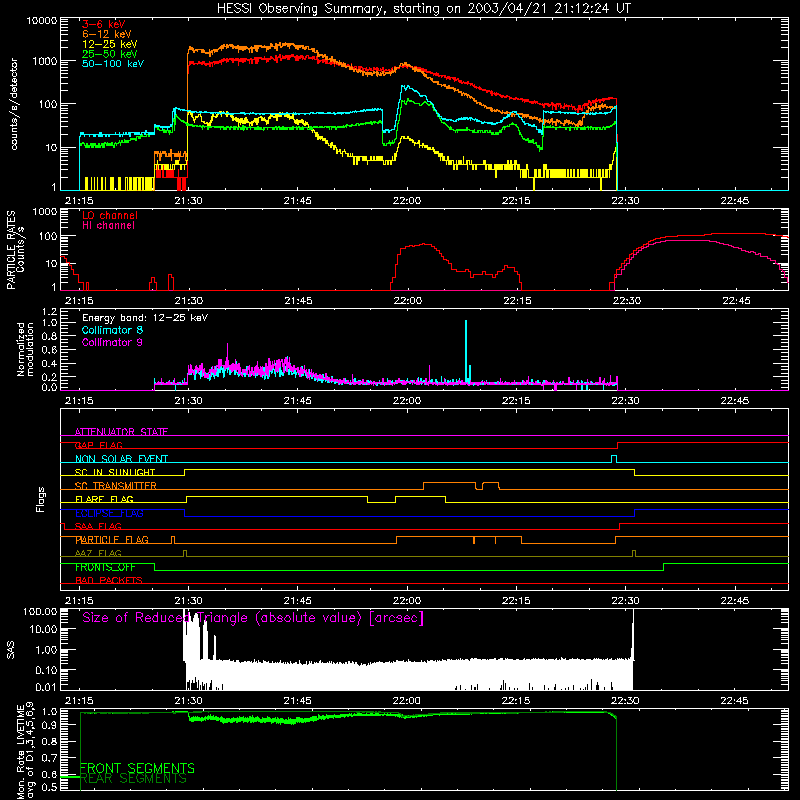Click the FRONT SEGMENTS legend label
The image size is (800, 800).
pyautogui.click(x=137, y=768)
